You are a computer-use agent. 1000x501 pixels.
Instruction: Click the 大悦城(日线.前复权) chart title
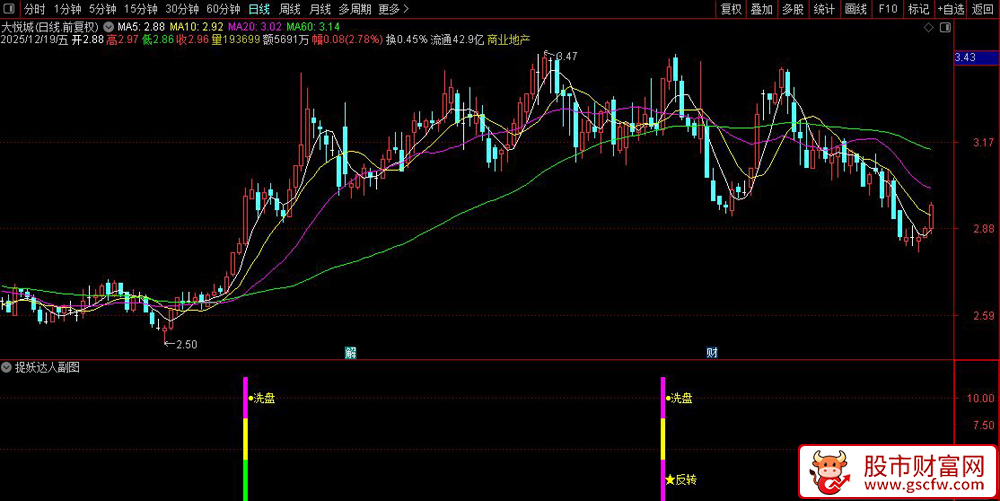coord(50,27)
